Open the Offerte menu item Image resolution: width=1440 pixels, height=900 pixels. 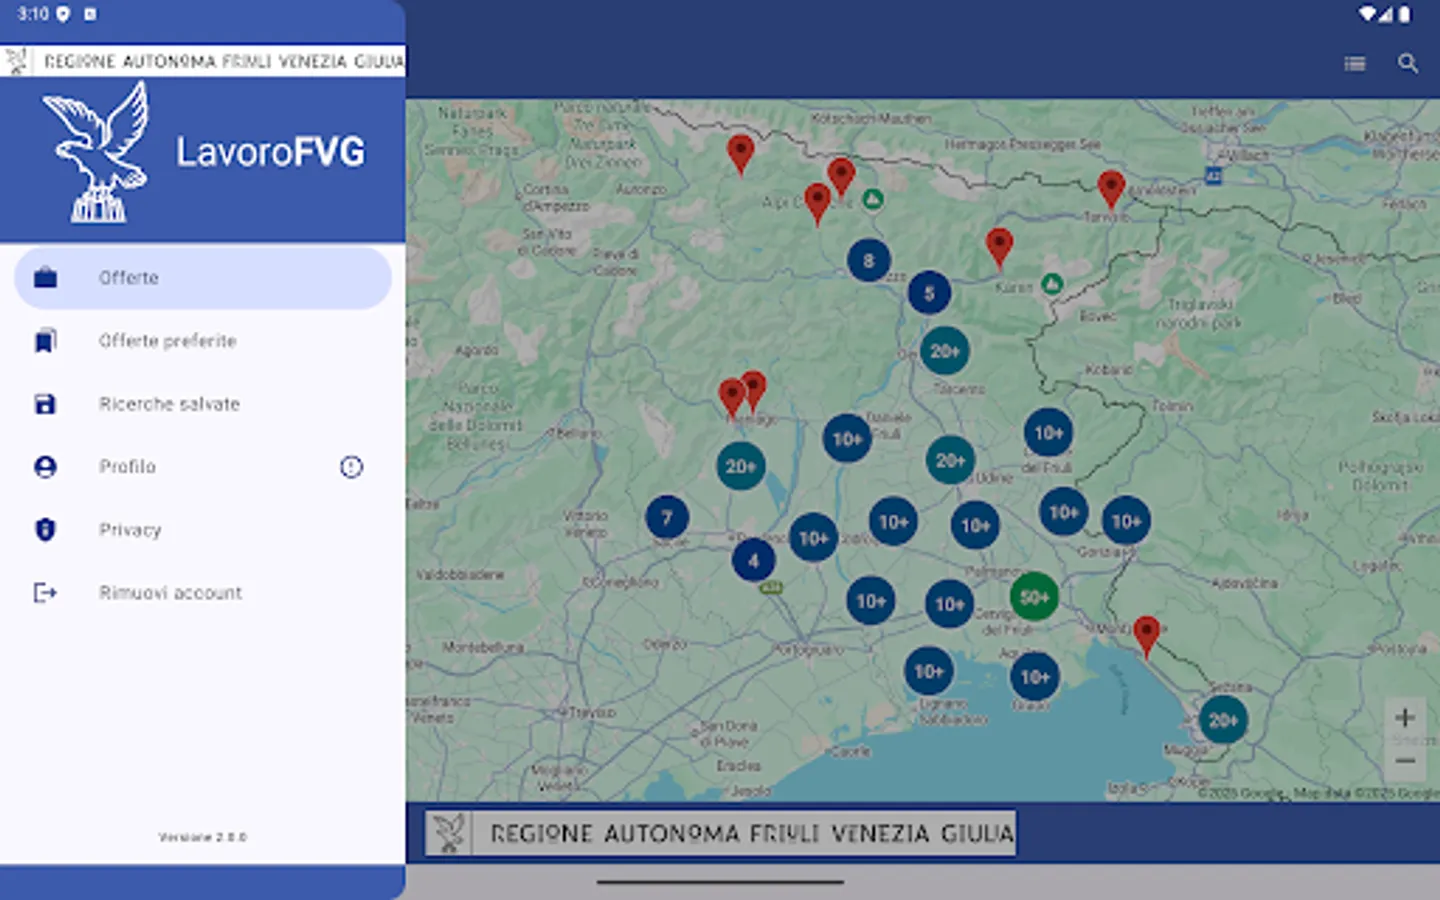pos(203,278)
